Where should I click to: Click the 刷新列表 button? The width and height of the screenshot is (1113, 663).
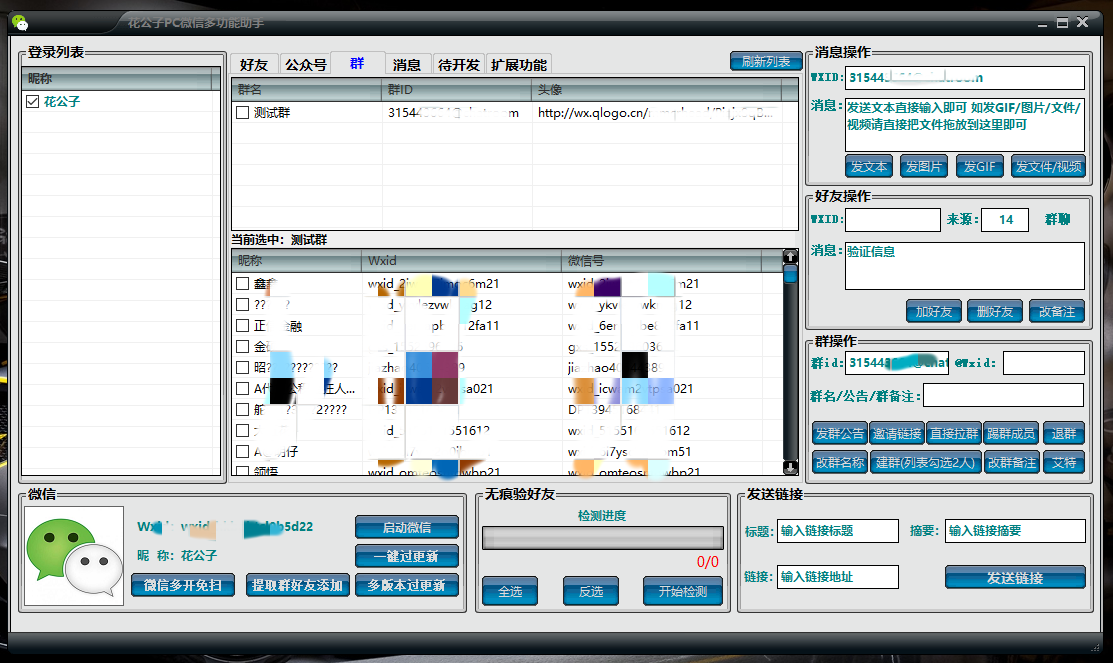[x=766, y=62]
